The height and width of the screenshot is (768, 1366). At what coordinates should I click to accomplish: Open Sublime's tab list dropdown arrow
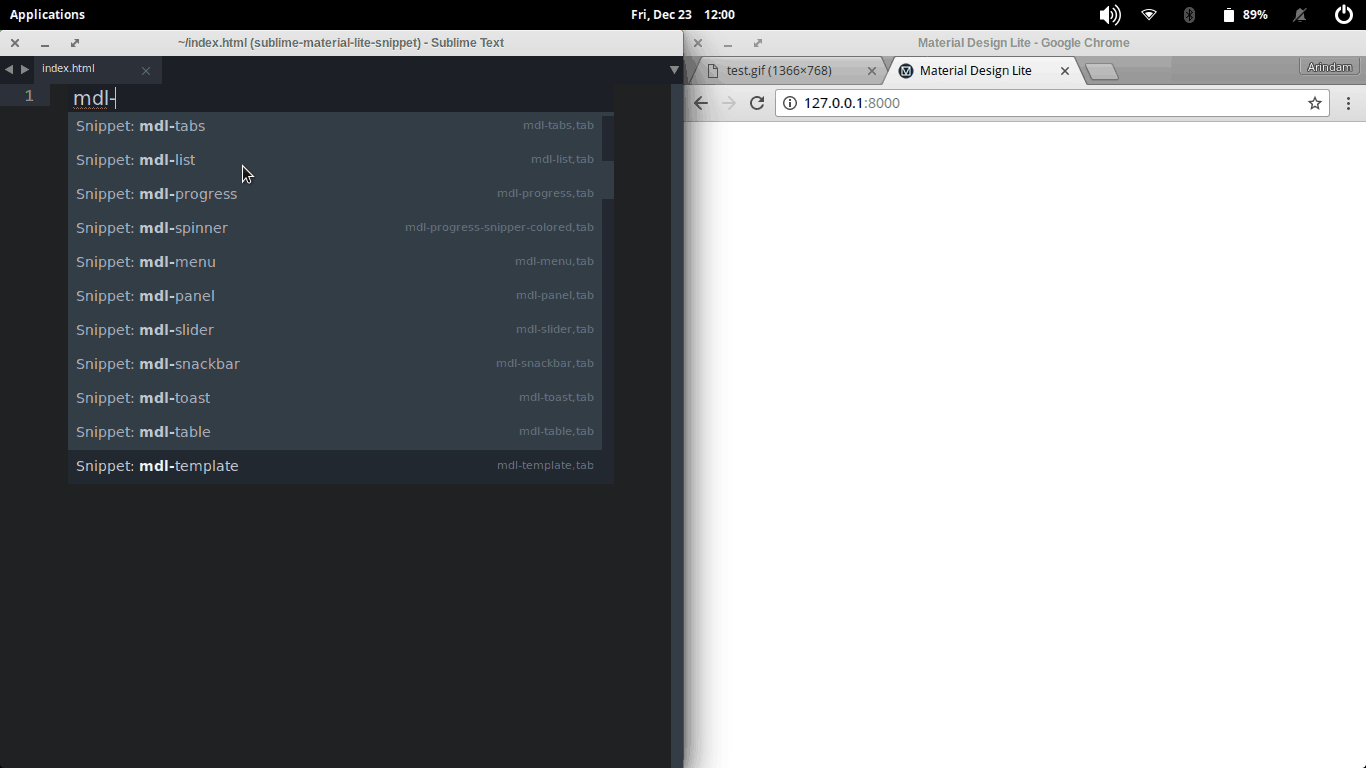click(674, 70)
